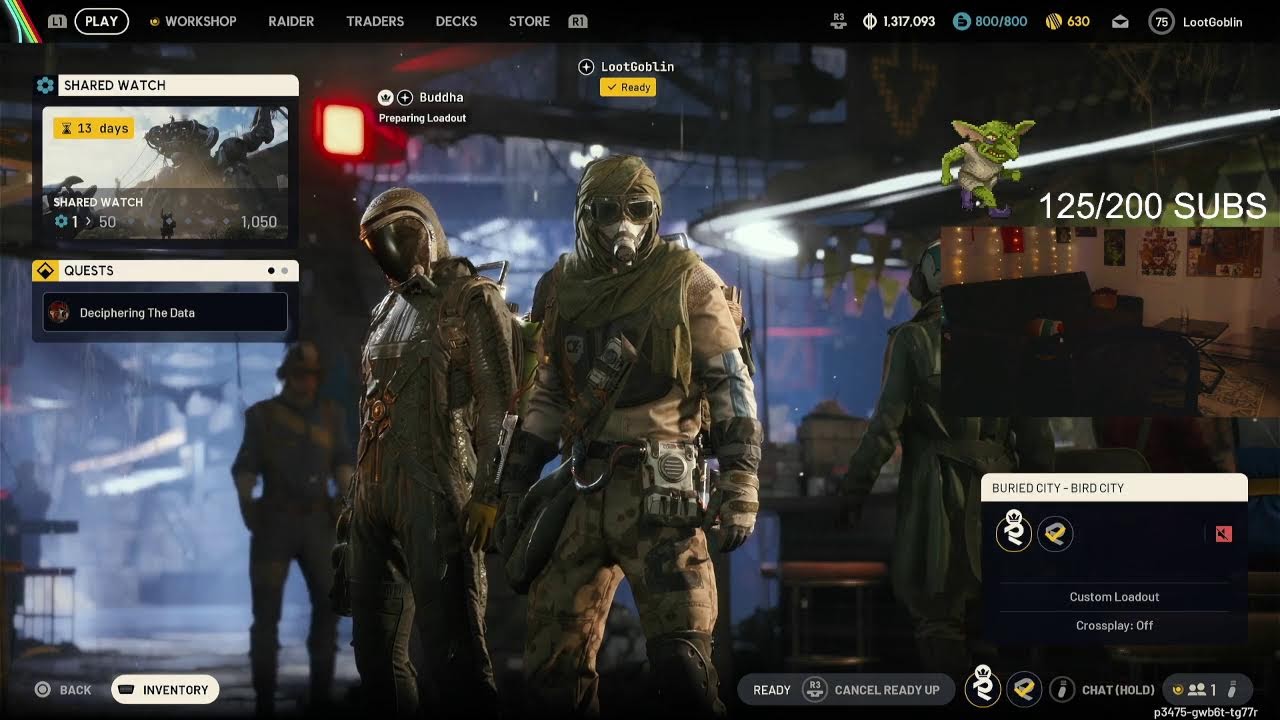Expand the Custom Loadout option

click(1114, 597)
